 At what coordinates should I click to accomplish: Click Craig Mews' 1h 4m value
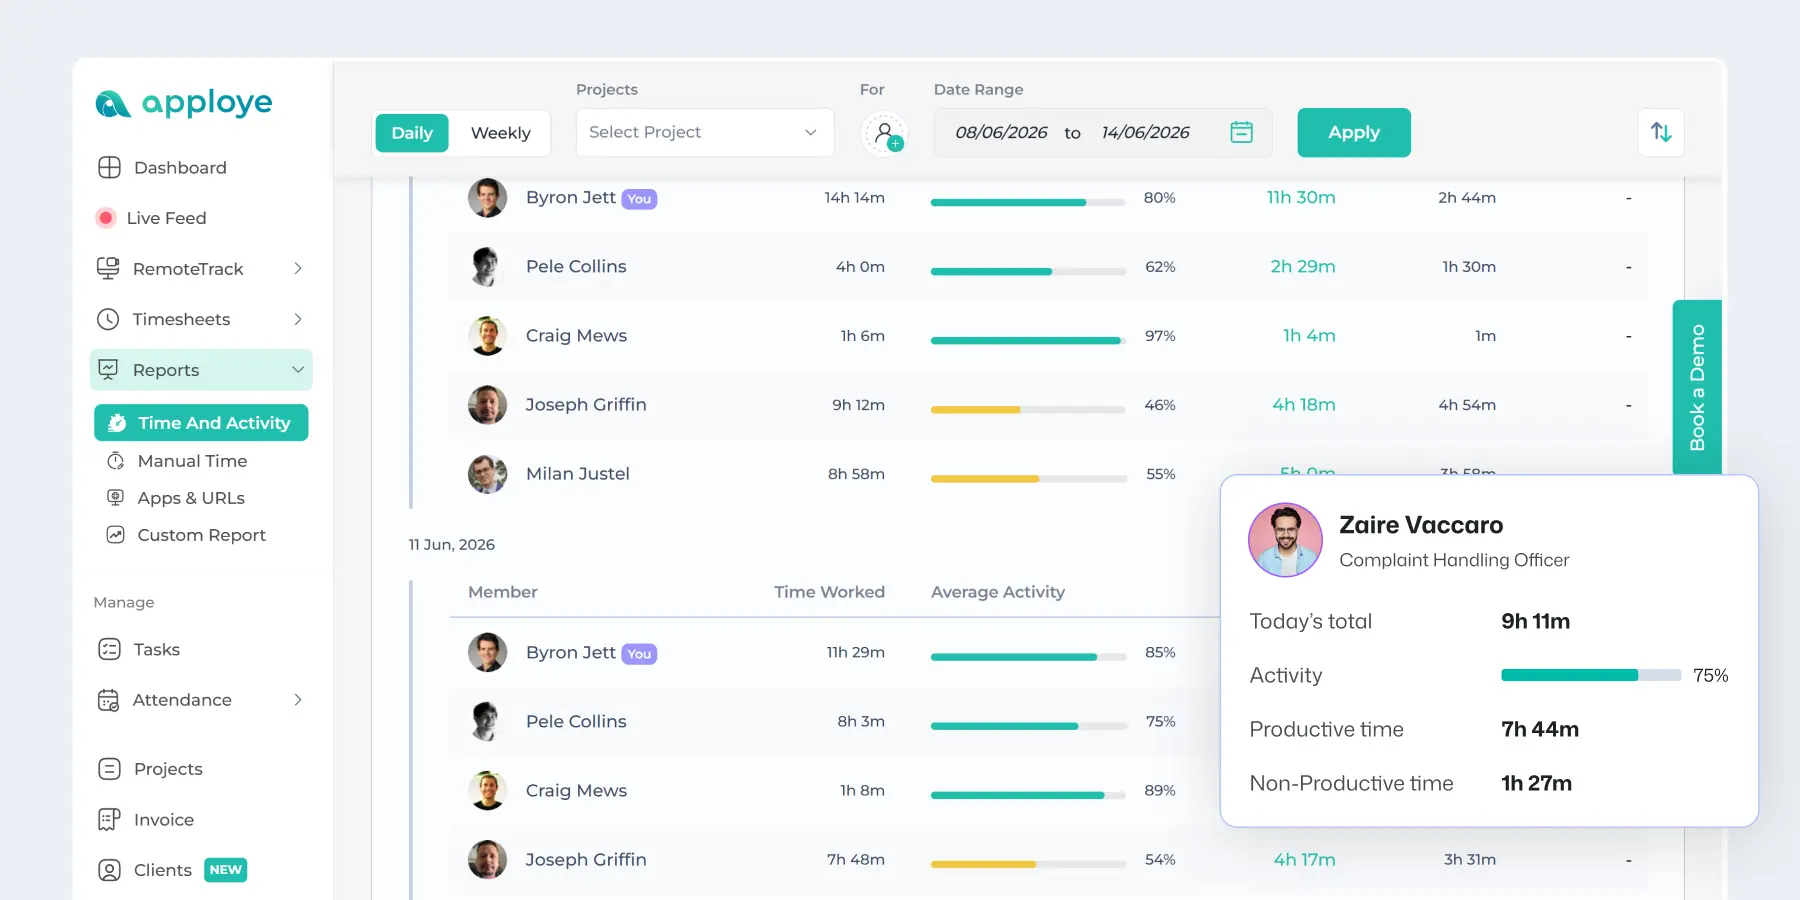click(1309, 336)
